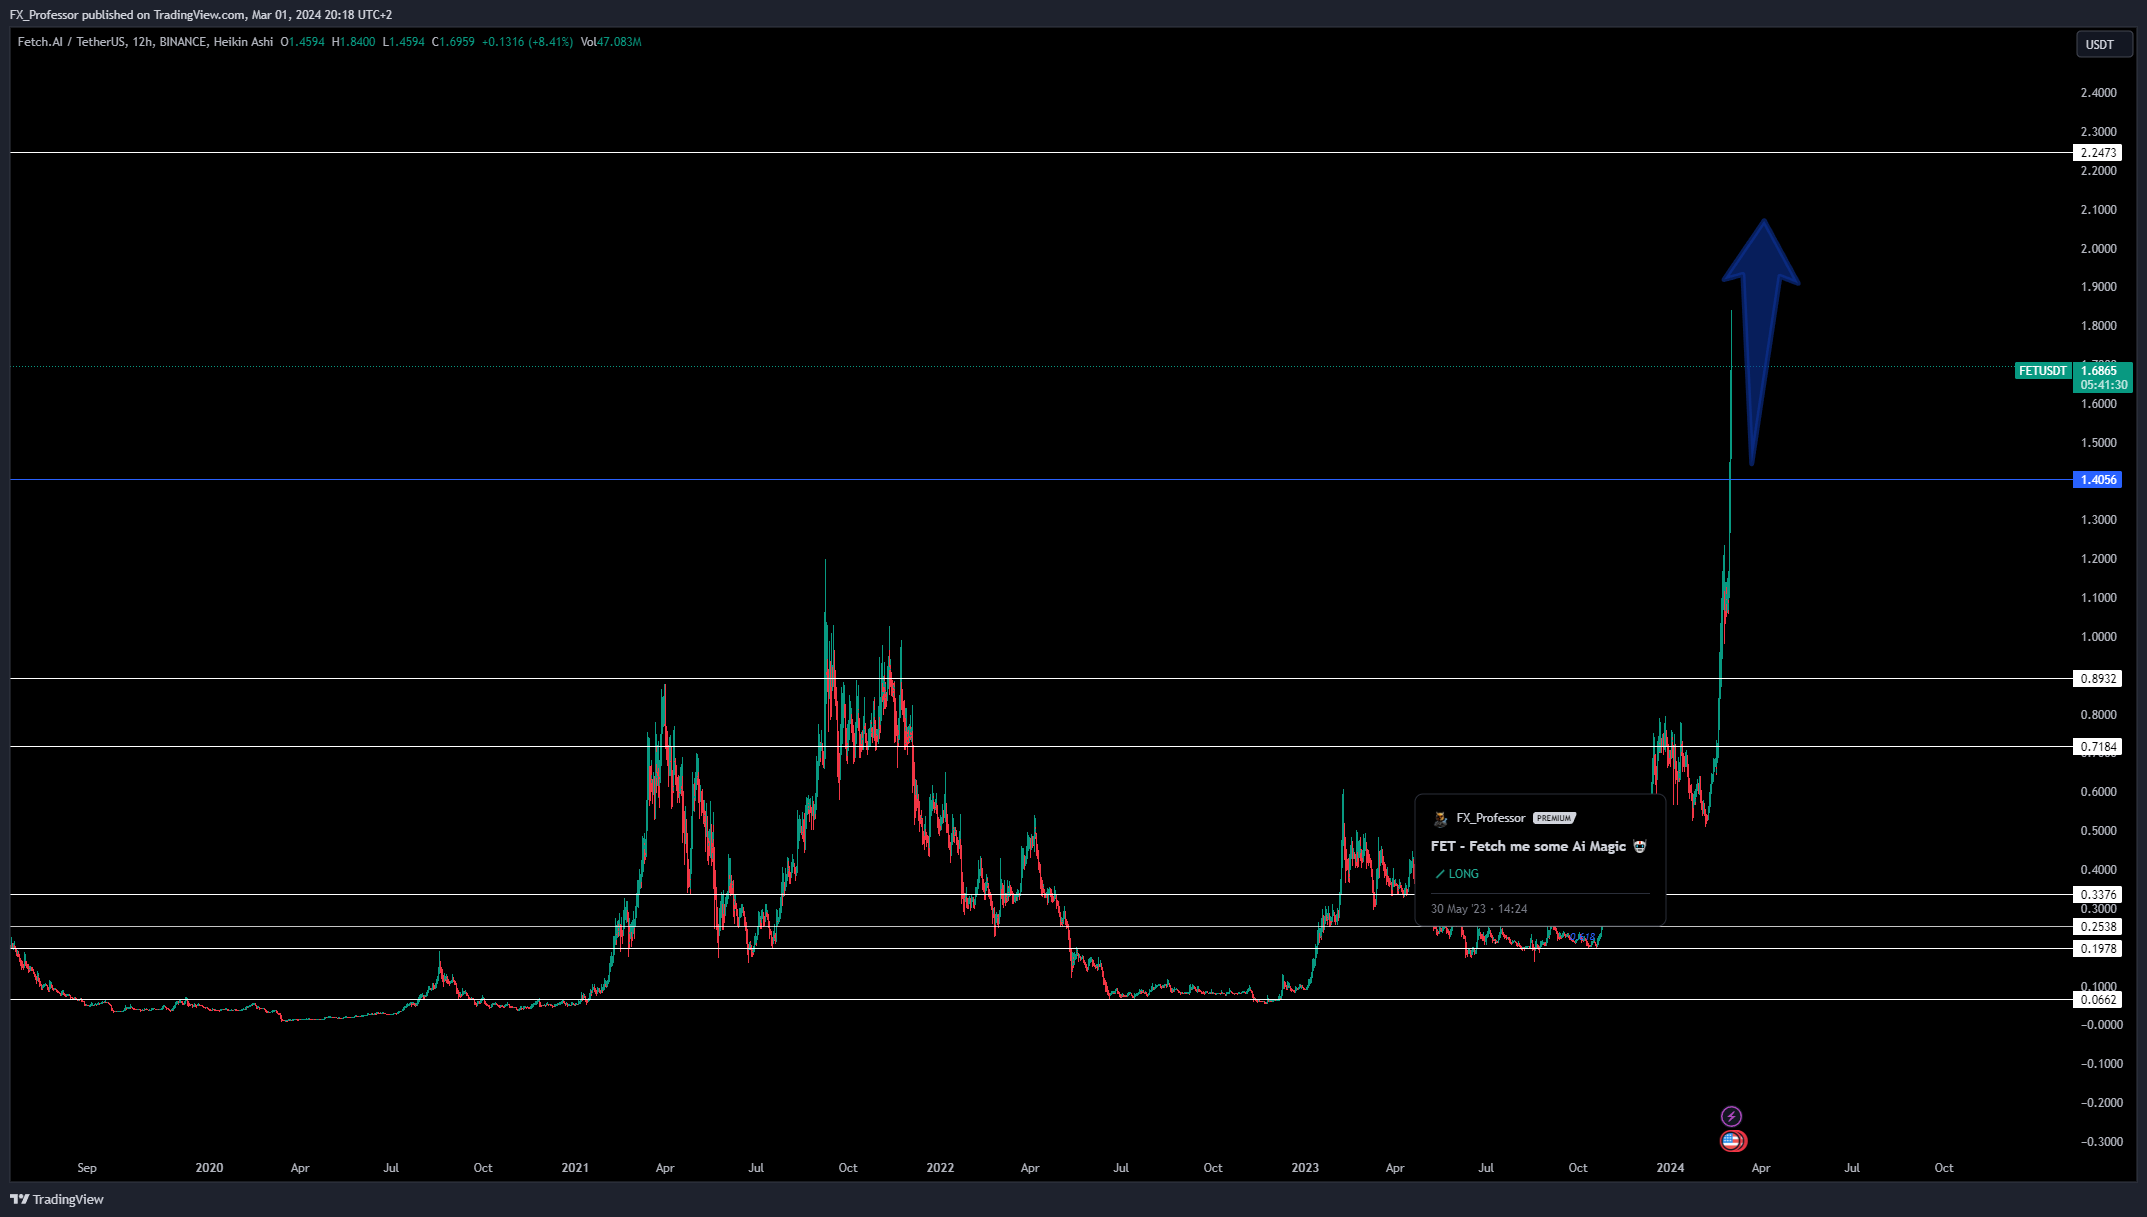The height and width of the screenshot is (1217, 2147).
Task: Select the blue 1.4056 price line label
Action: click(2098, 480)
